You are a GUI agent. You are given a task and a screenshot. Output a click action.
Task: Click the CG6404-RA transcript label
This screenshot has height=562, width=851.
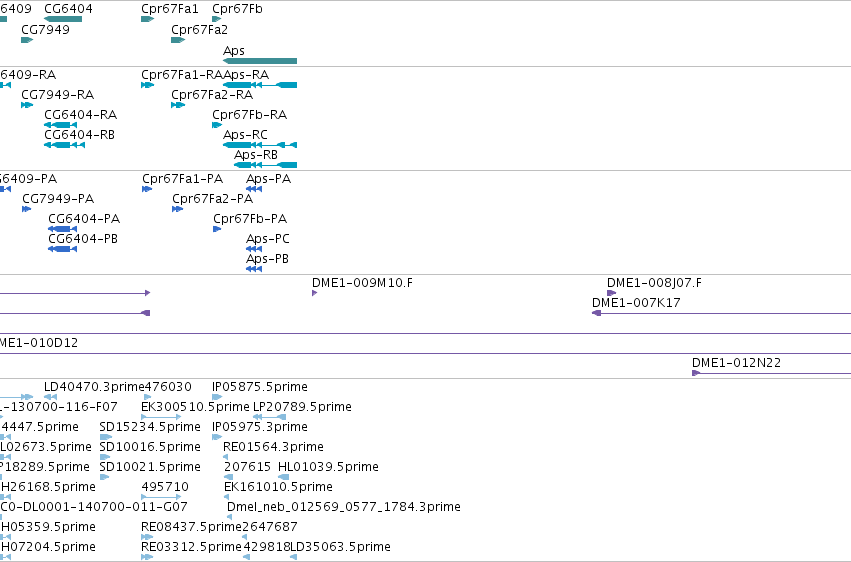pyautogui.click(x=80, y=115)
